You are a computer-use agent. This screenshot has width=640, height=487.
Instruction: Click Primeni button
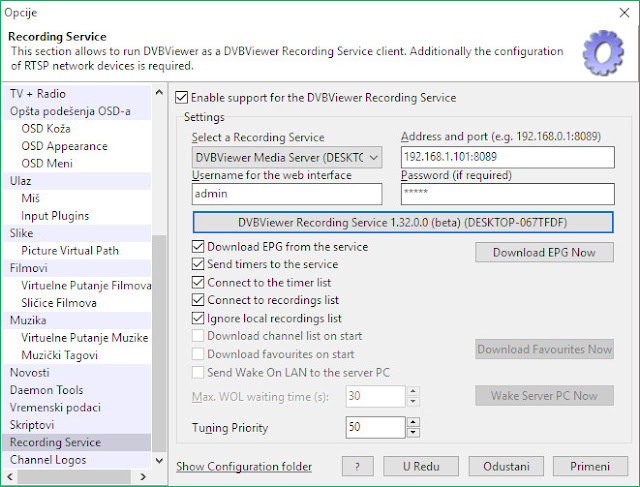tap(590, 466)
